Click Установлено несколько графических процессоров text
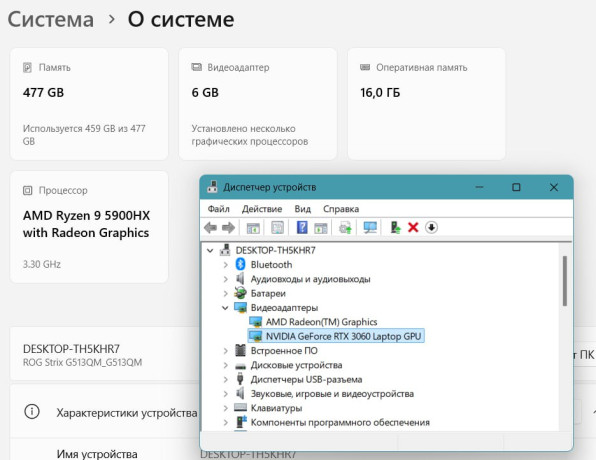 250,135
